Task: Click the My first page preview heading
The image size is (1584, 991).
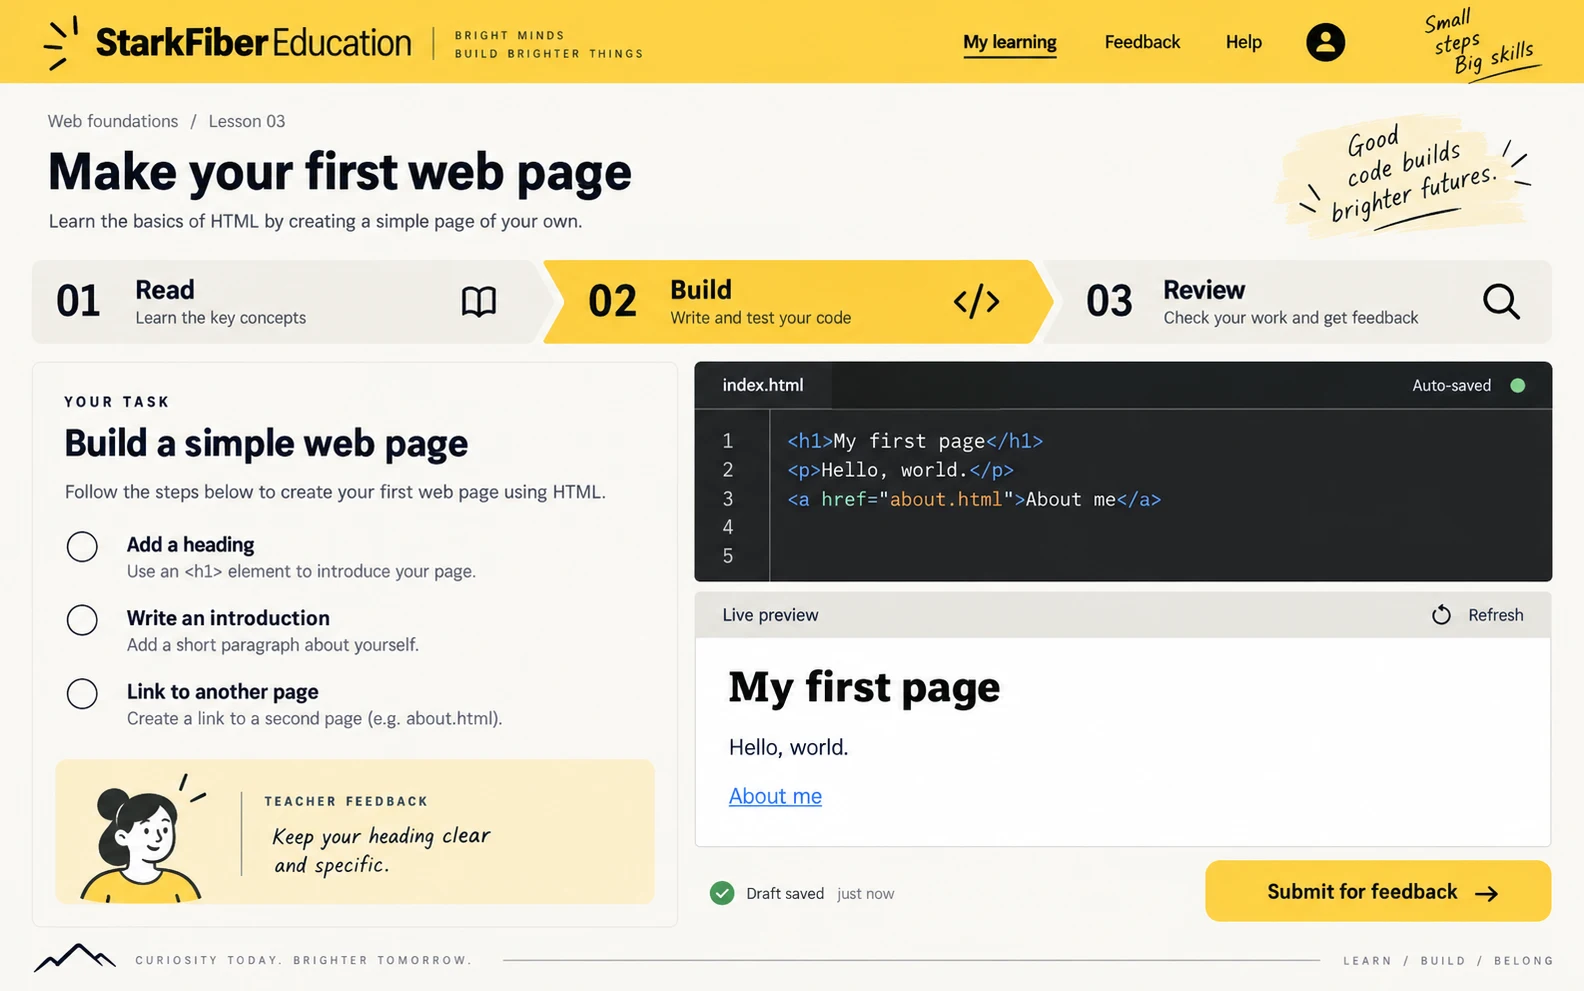Action: pyautogui.click(x=864, y=687)
